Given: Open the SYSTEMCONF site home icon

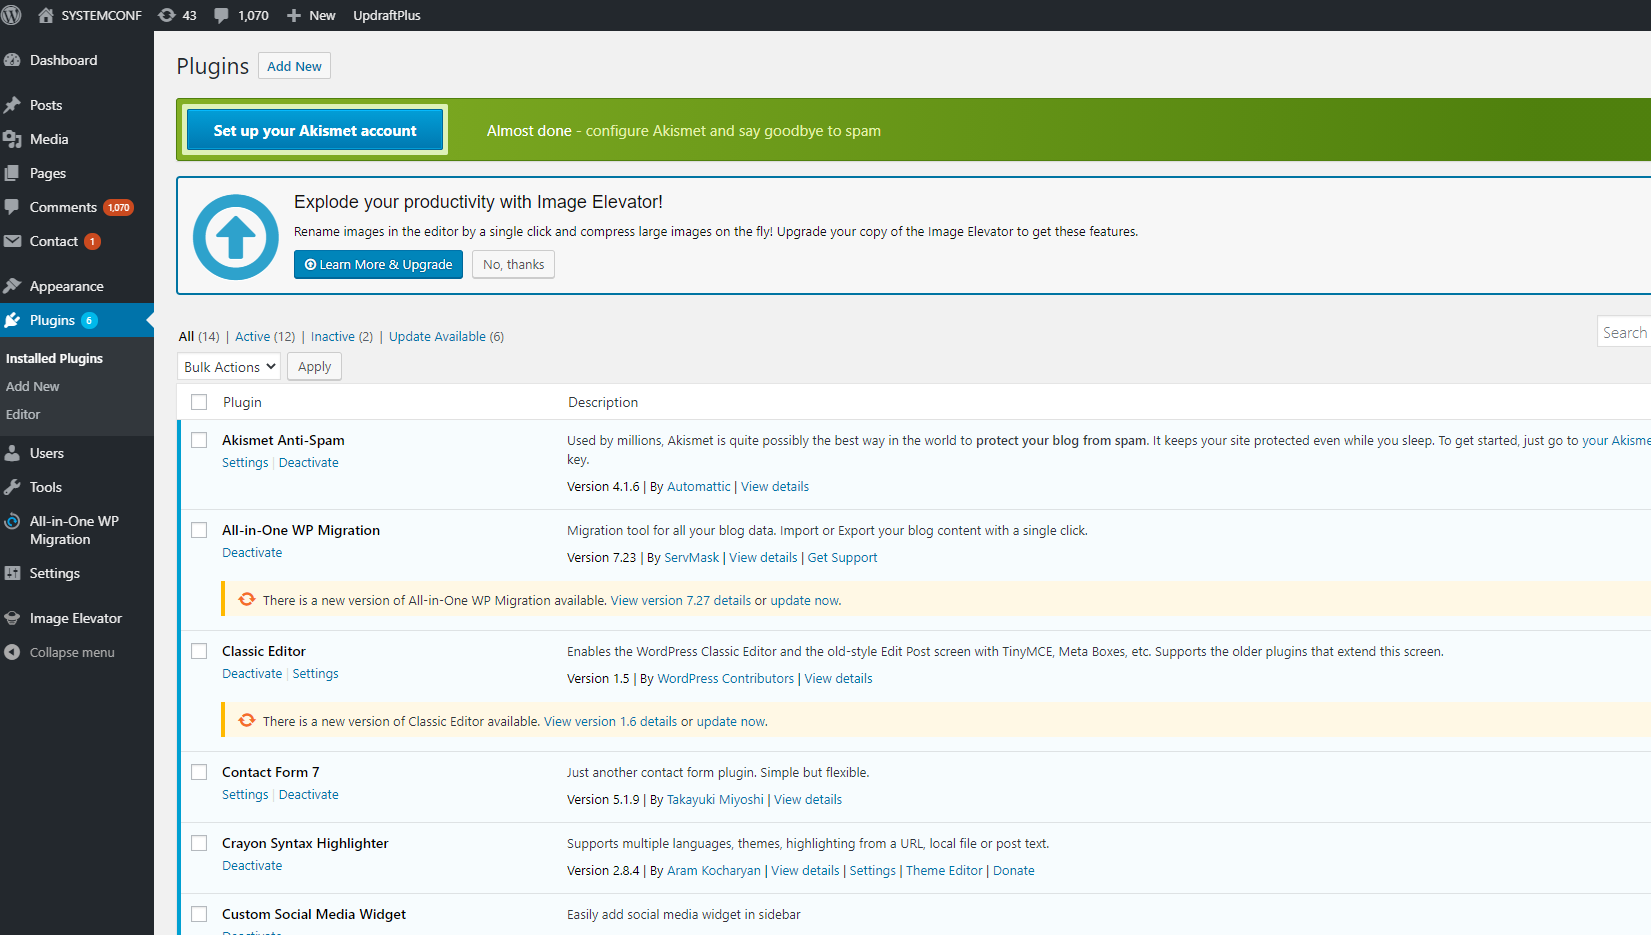Looking at the screenshot, I should (46, 15).
